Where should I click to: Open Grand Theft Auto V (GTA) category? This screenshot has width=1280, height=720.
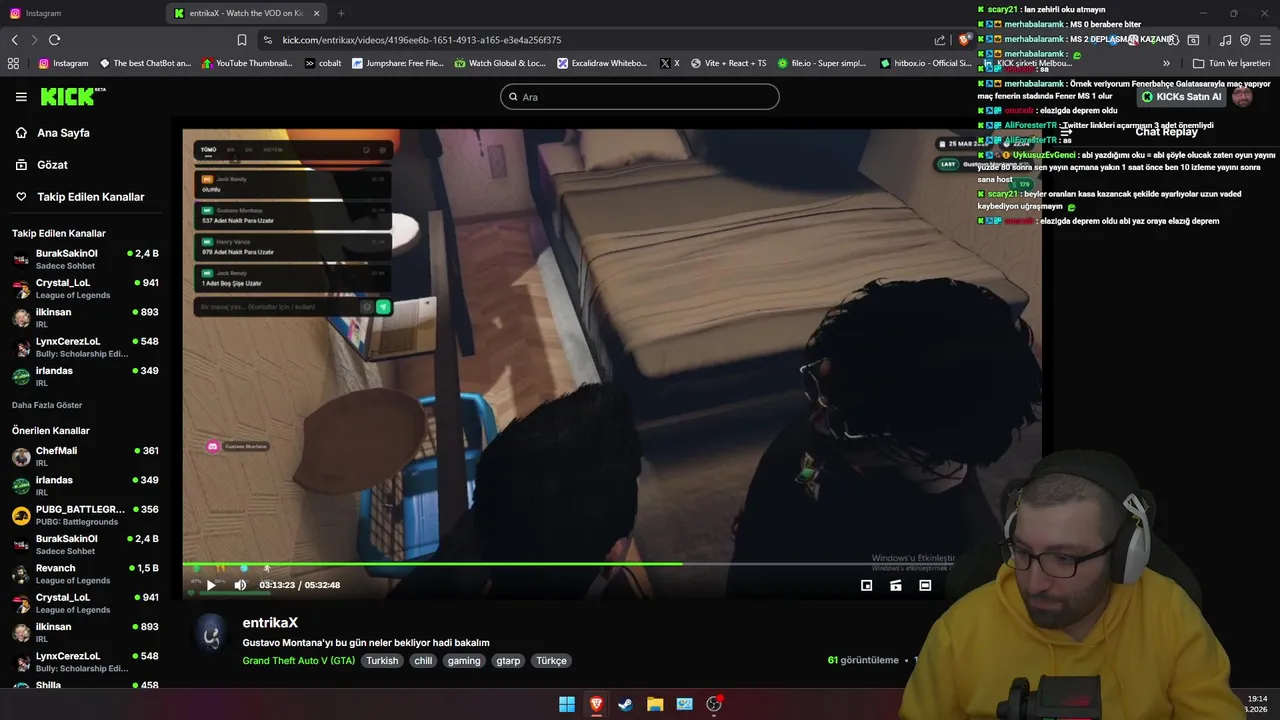point(298,661)
